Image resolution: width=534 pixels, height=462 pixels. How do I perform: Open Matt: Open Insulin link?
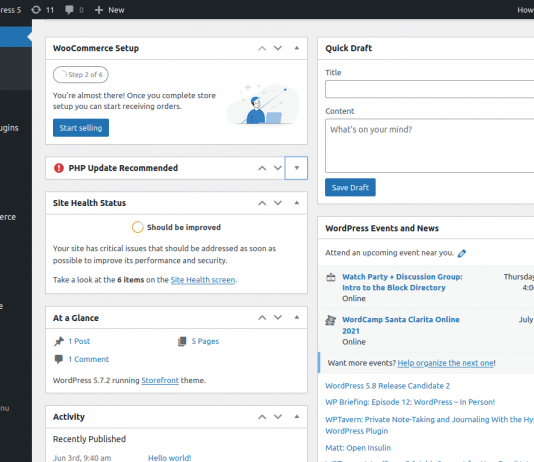coord(358,448)
